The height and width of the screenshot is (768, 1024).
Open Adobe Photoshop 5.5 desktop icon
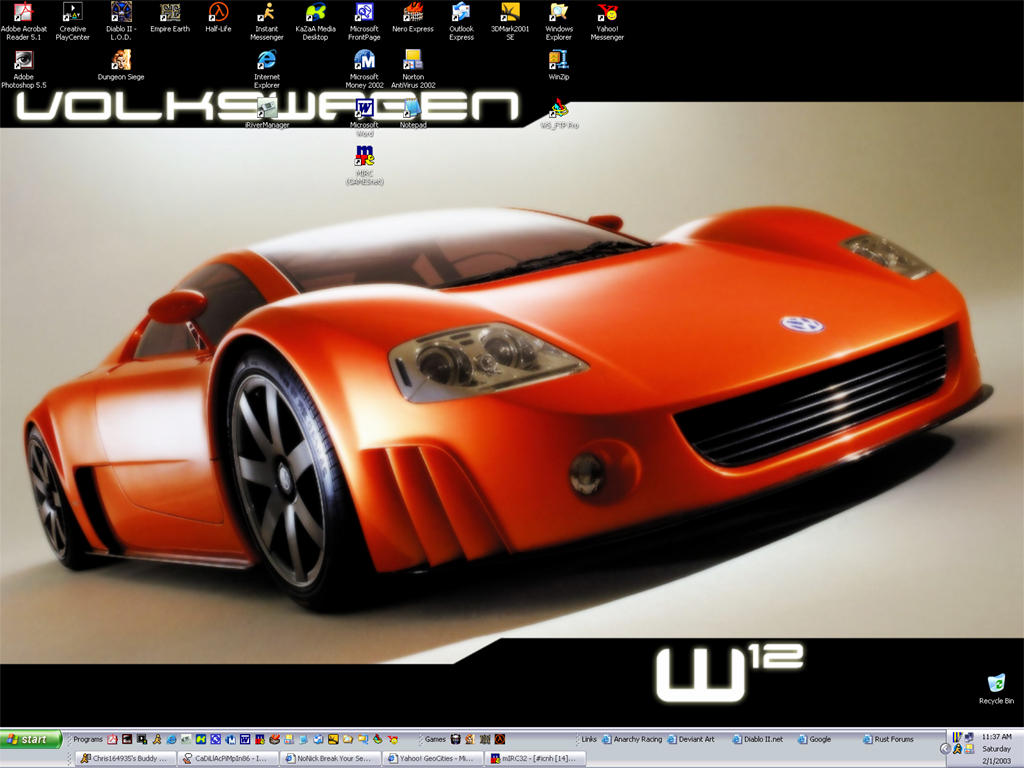point(24,70)
